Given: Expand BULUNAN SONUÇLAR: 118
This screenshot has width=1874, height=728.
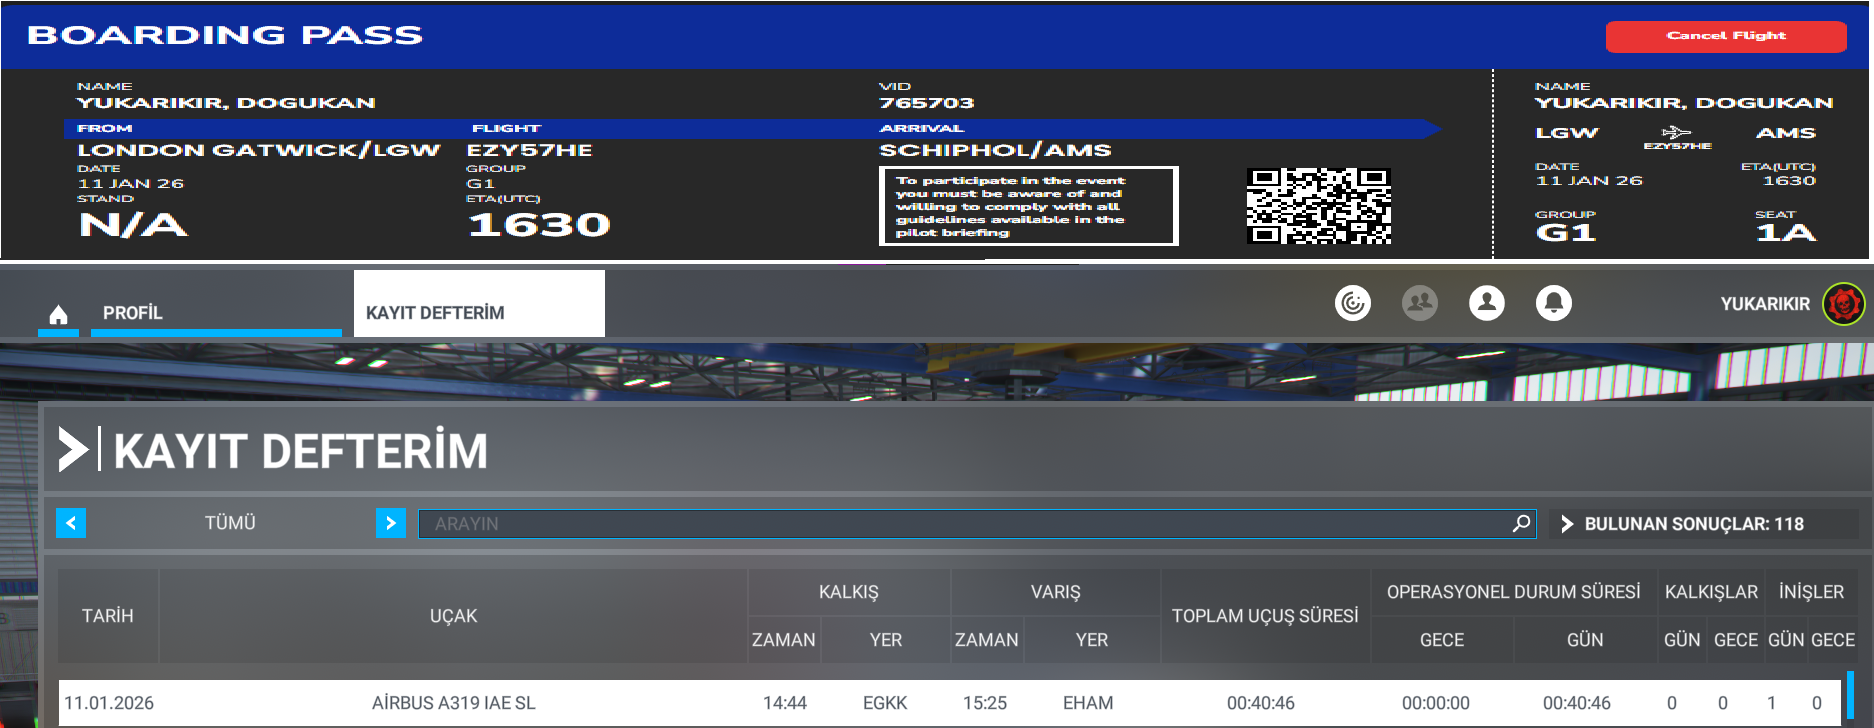Looking at the screenshot, I should click(x=1704, y=524).
